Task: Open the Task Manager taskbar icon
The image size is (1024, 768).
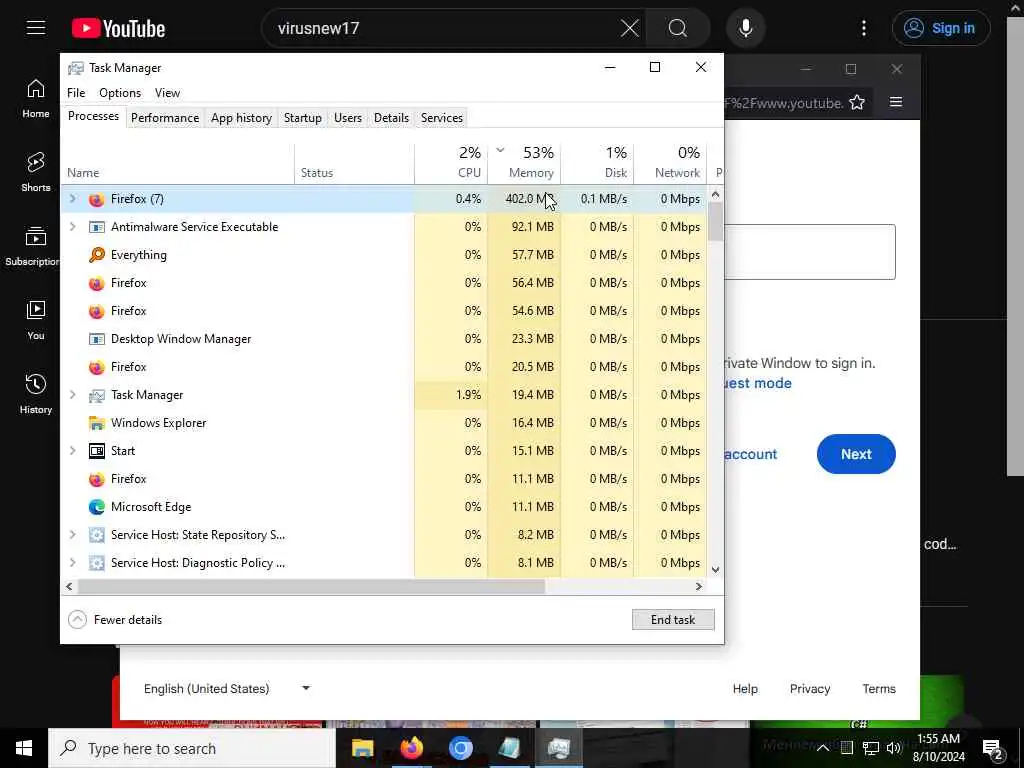Action: pos(559,748)
